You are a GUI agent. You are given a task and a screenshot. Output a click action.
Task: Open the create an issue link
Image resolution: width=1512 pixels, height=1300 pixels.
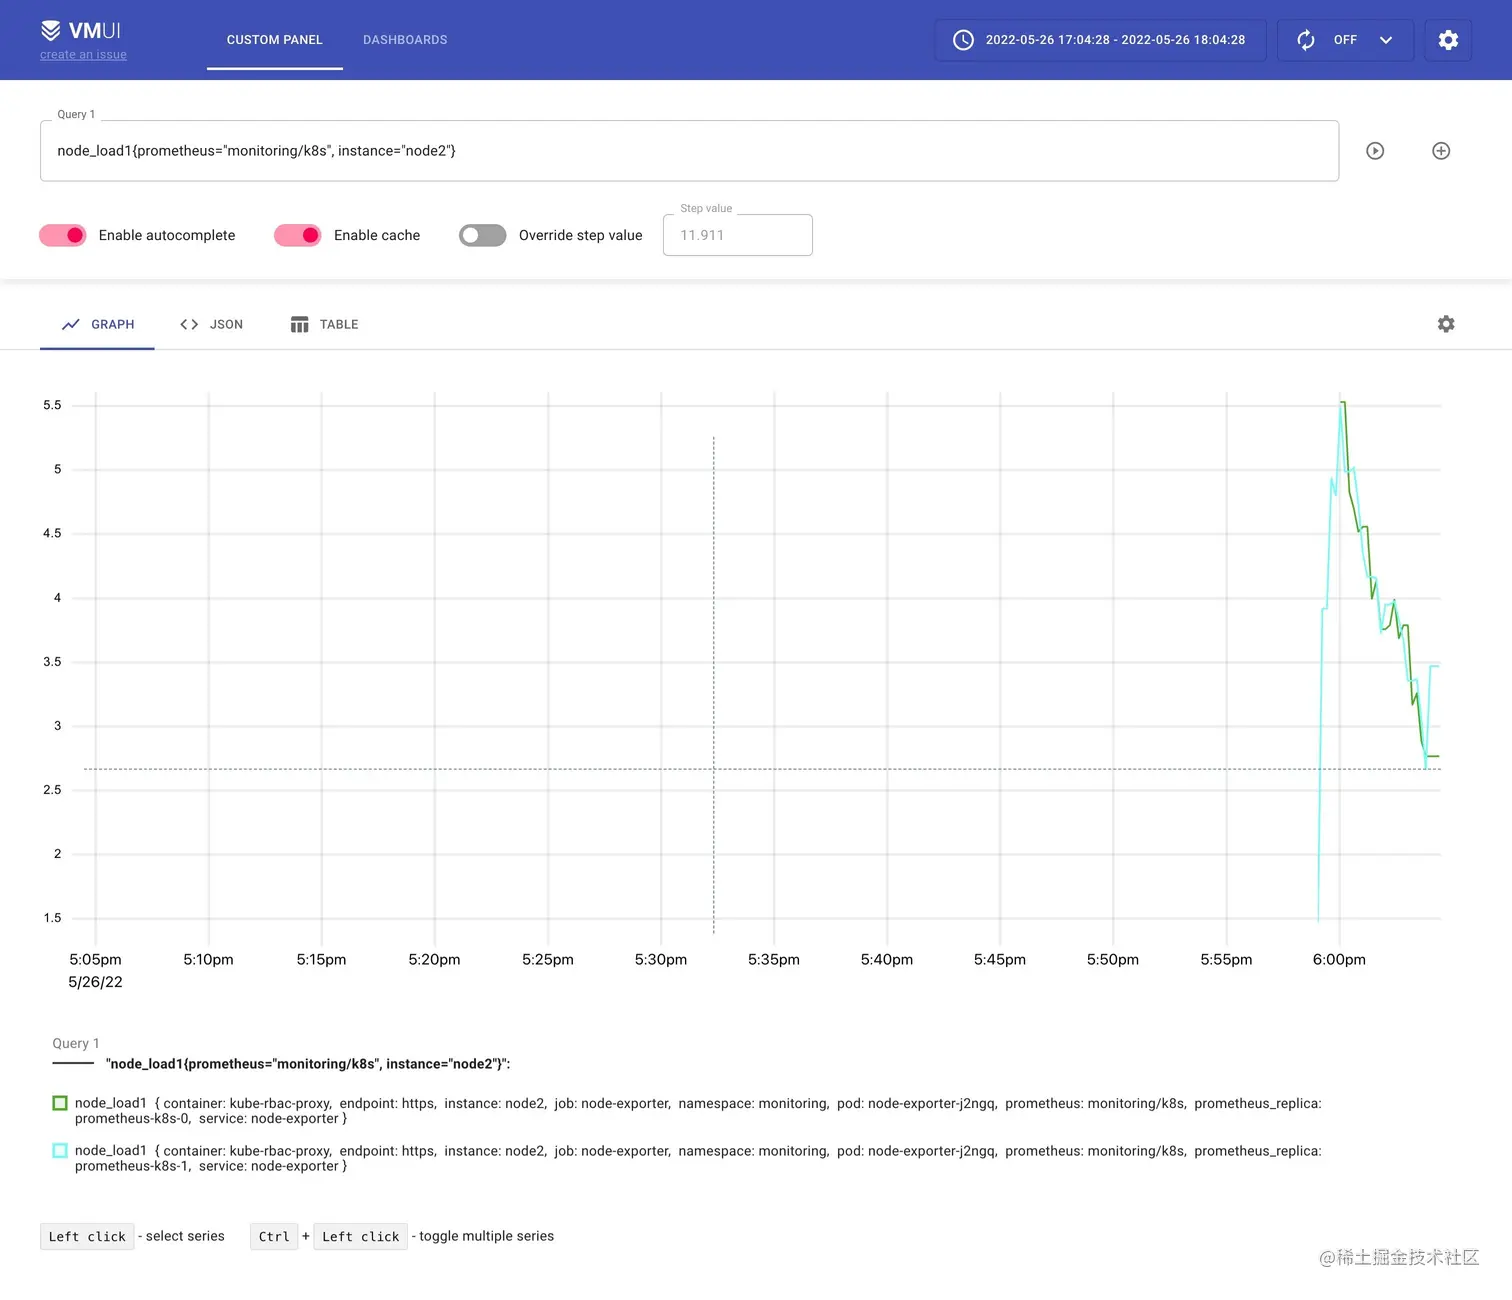83,55
